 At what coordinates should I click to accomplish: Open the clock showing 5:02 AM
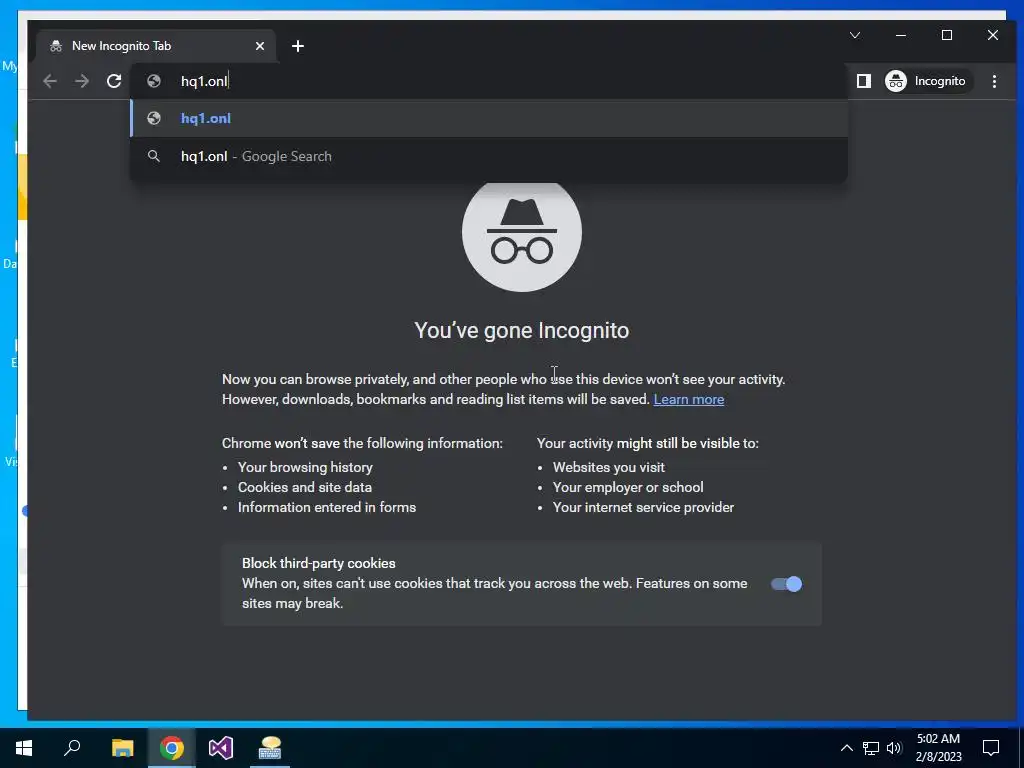pos(938,748)
